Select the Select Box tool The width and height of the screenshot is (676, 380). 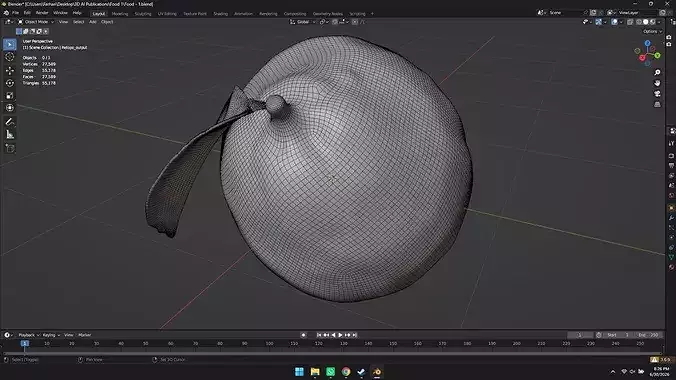(9, 44)
